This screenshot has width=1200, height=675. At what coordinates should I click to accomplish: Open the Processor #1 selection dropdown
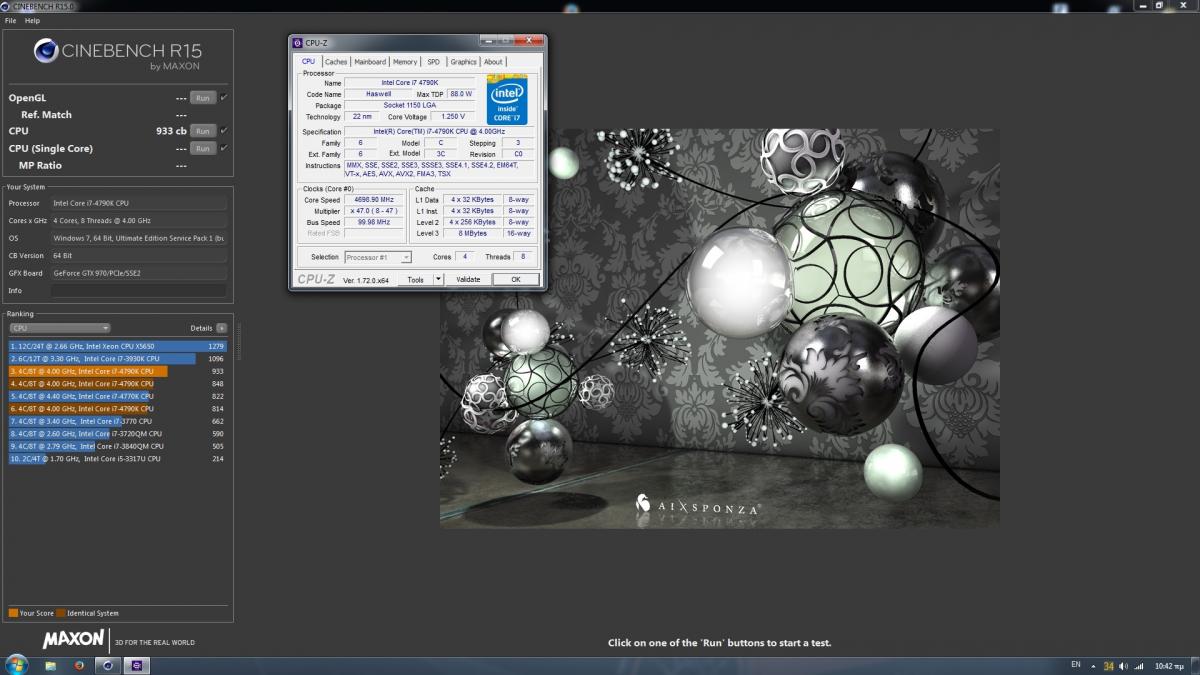(378, 257)
